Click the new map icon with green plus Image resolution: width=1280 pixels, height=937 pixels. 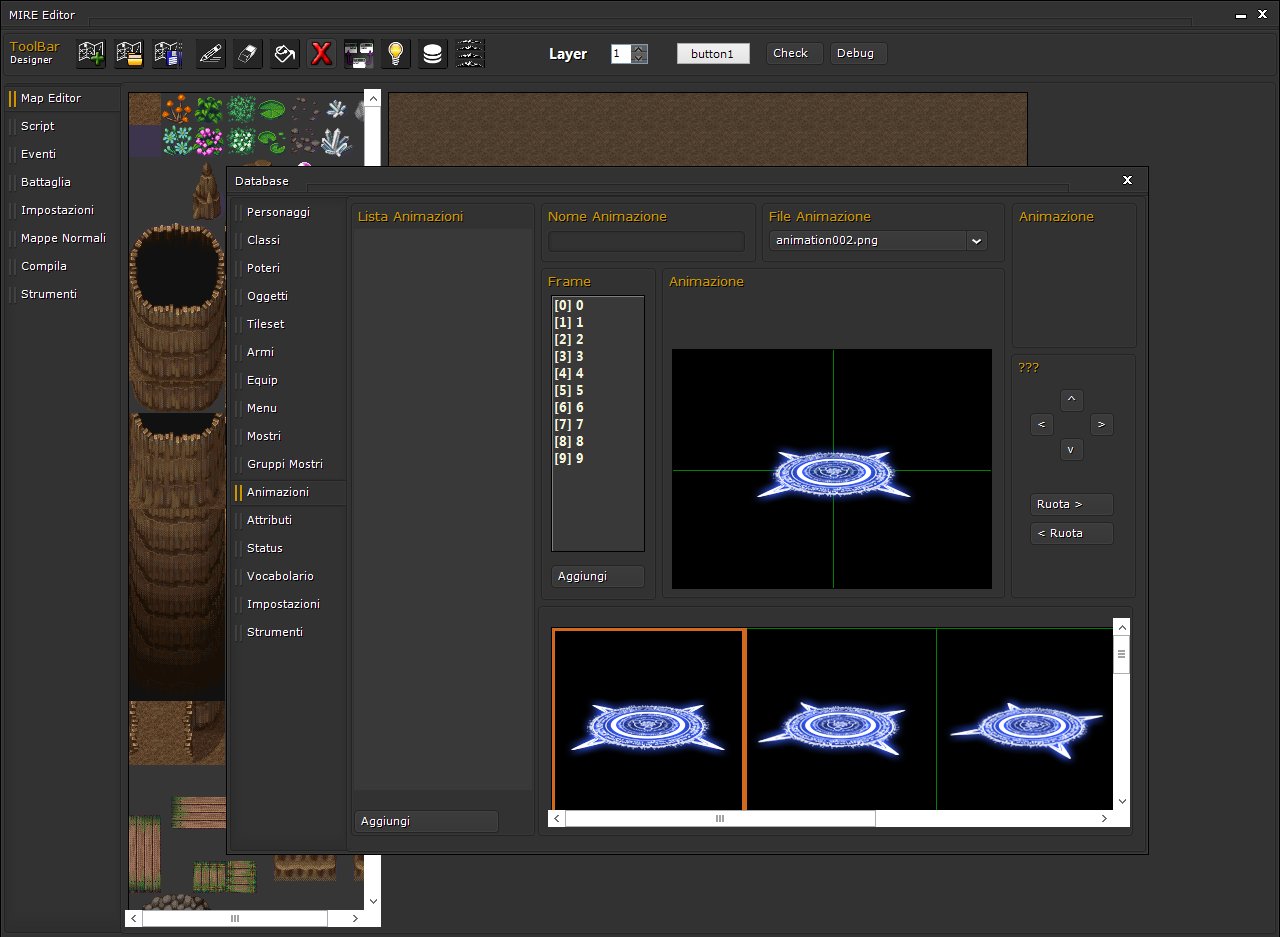click(92, 54)
